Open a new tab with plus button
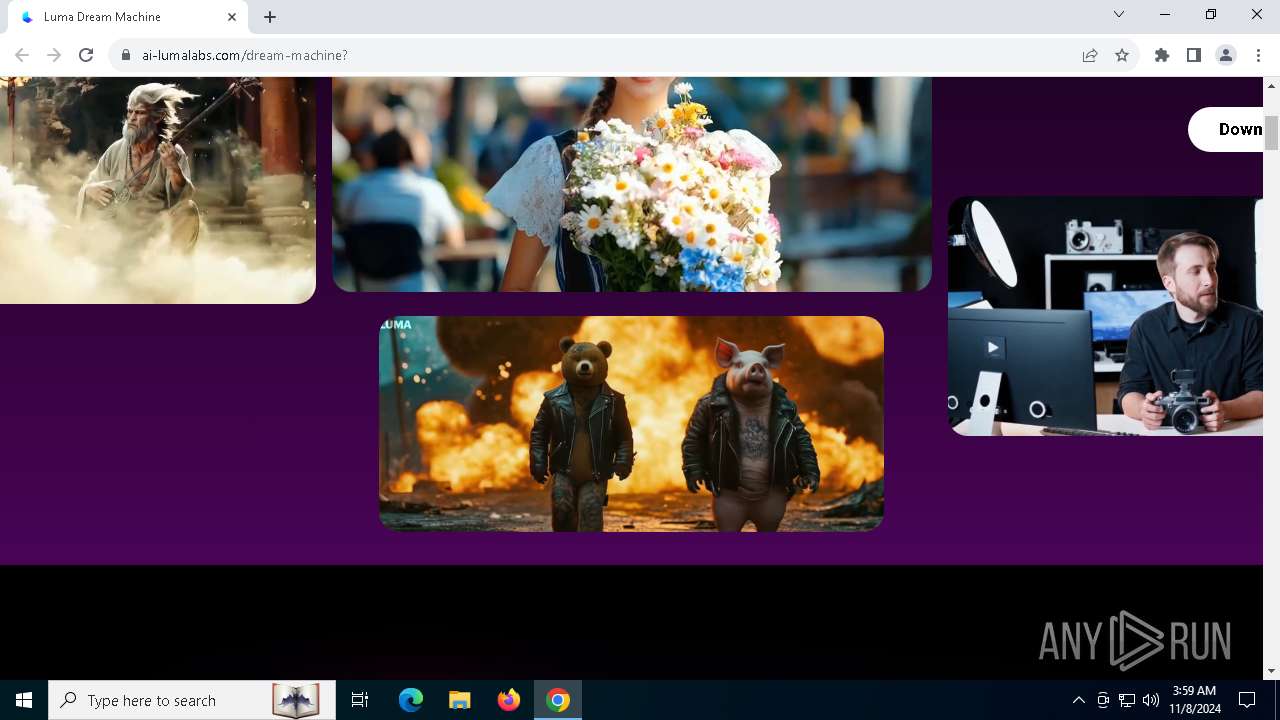 click(x=270, y=17)
